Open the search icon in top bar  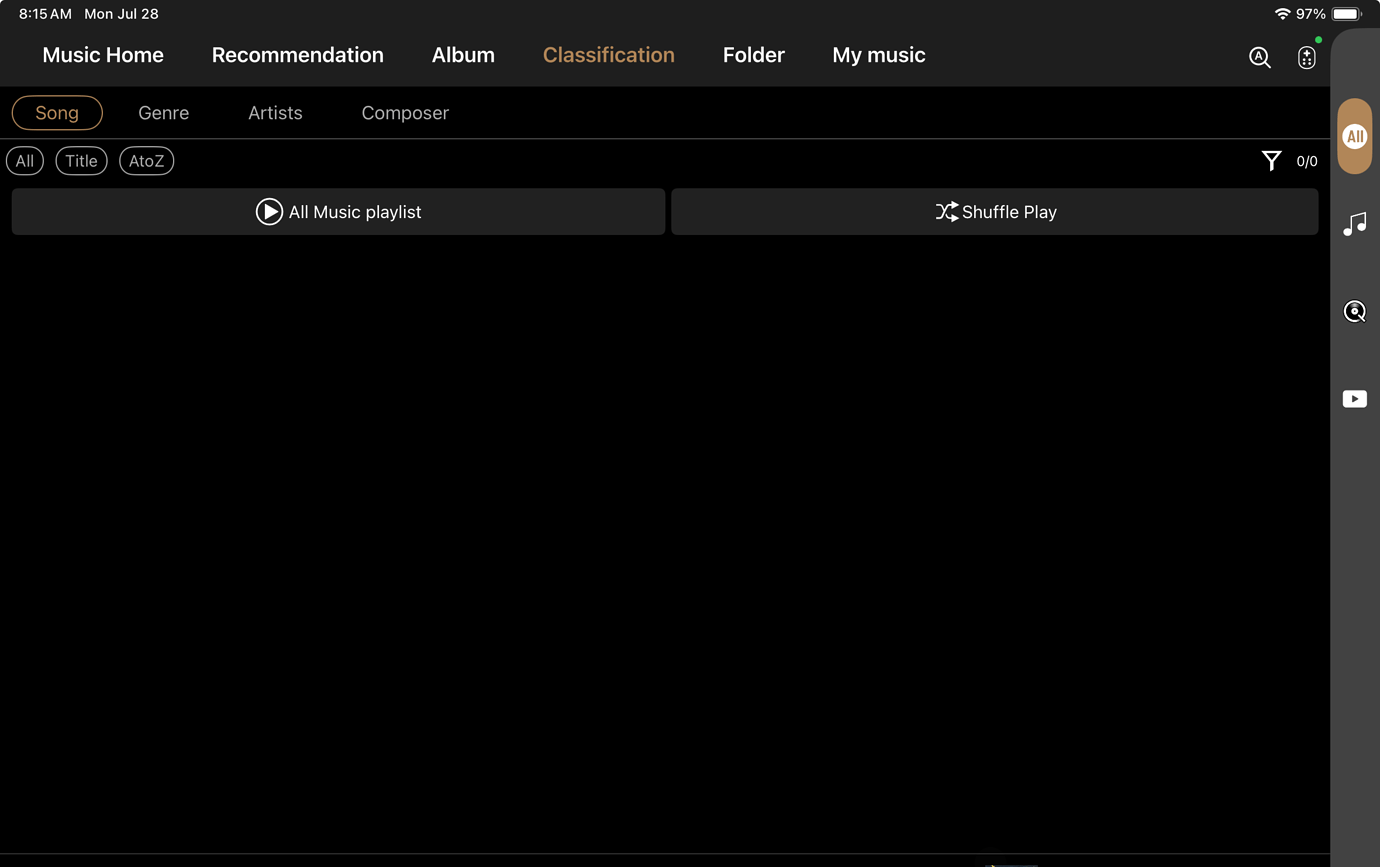point(1260,58)
